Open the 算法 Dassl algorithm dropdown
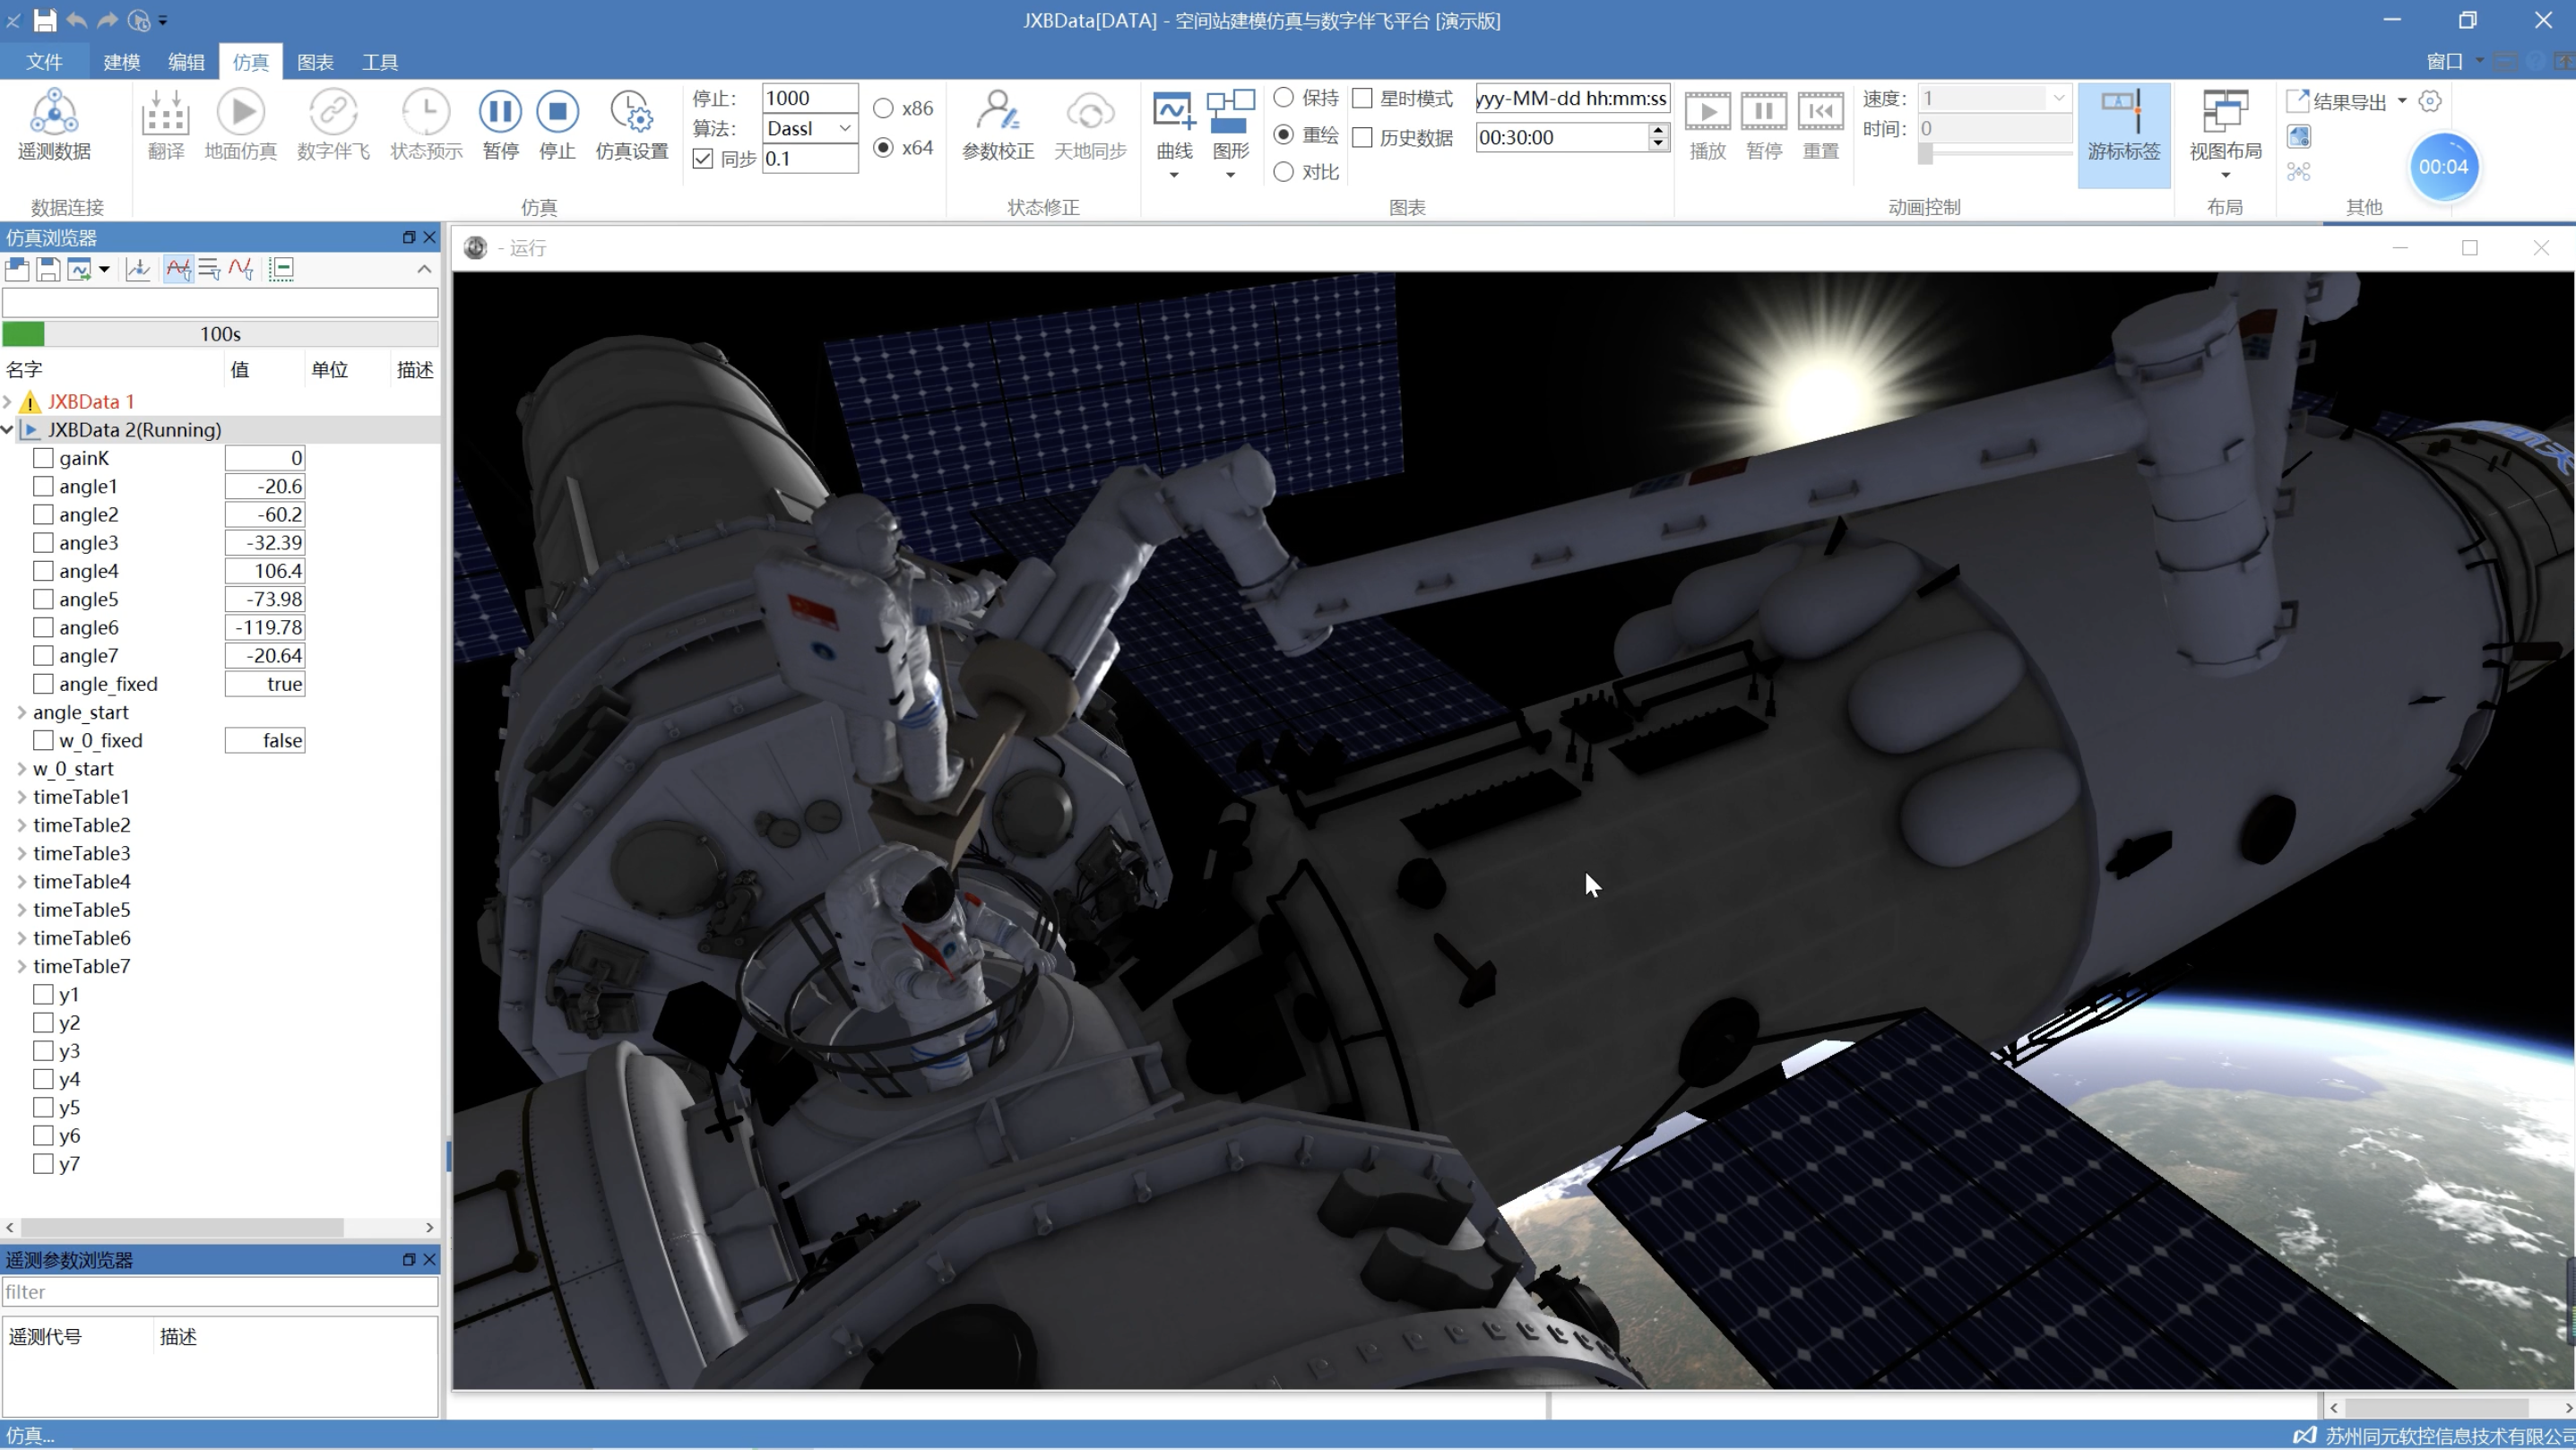 click(x=844, y=128)
